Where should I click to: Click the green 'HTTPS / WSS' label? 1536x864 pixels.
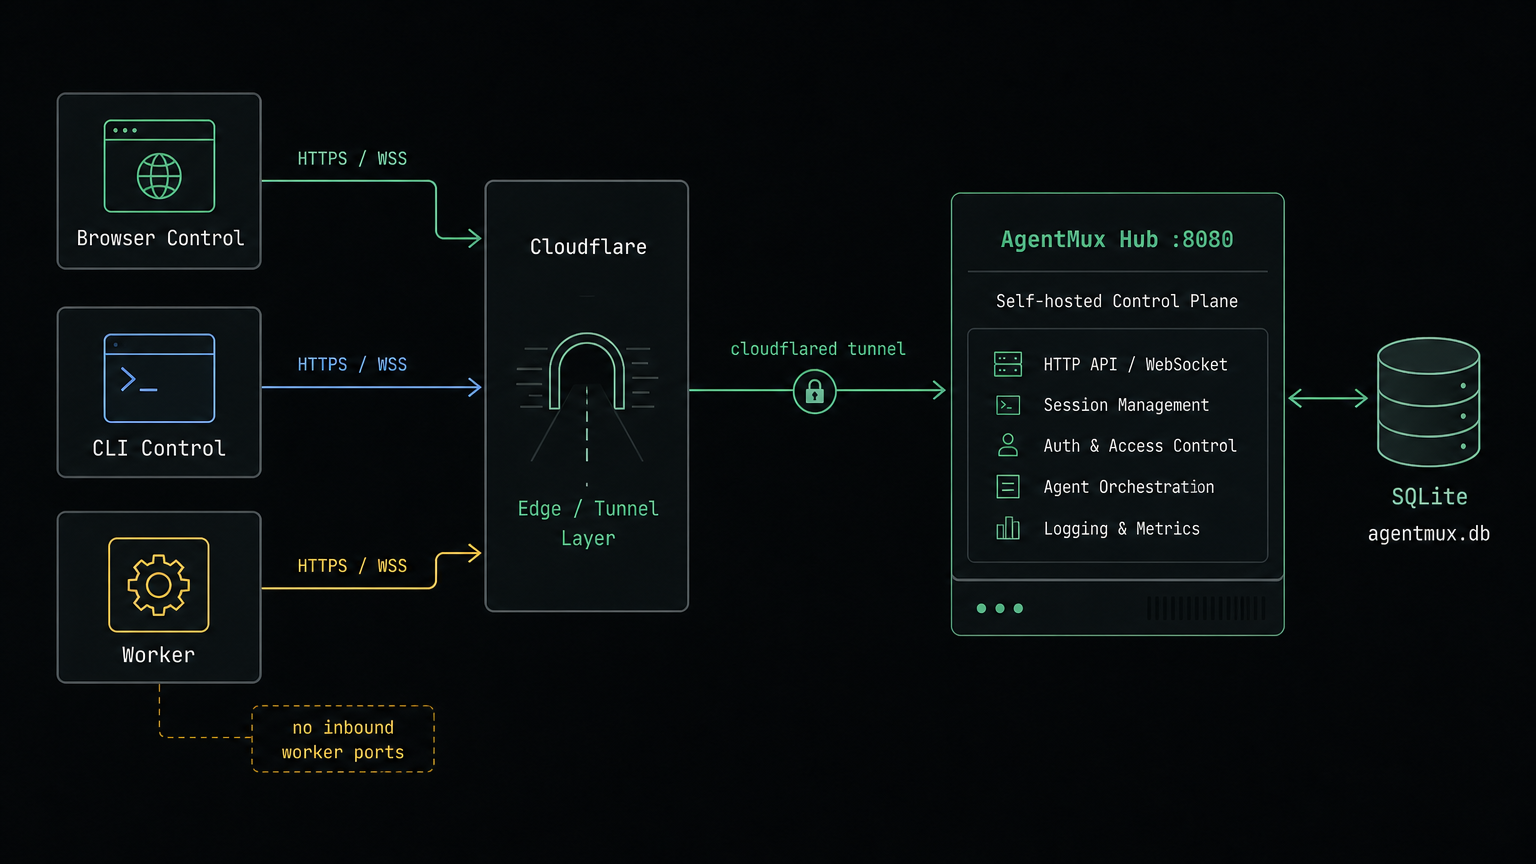pos(352,159)
